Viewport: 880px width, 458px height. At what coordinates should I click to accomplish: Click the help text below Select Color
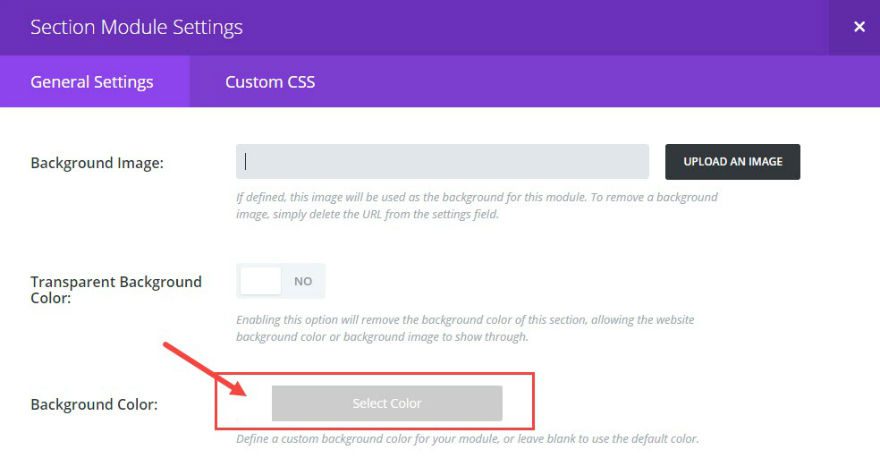466,439
